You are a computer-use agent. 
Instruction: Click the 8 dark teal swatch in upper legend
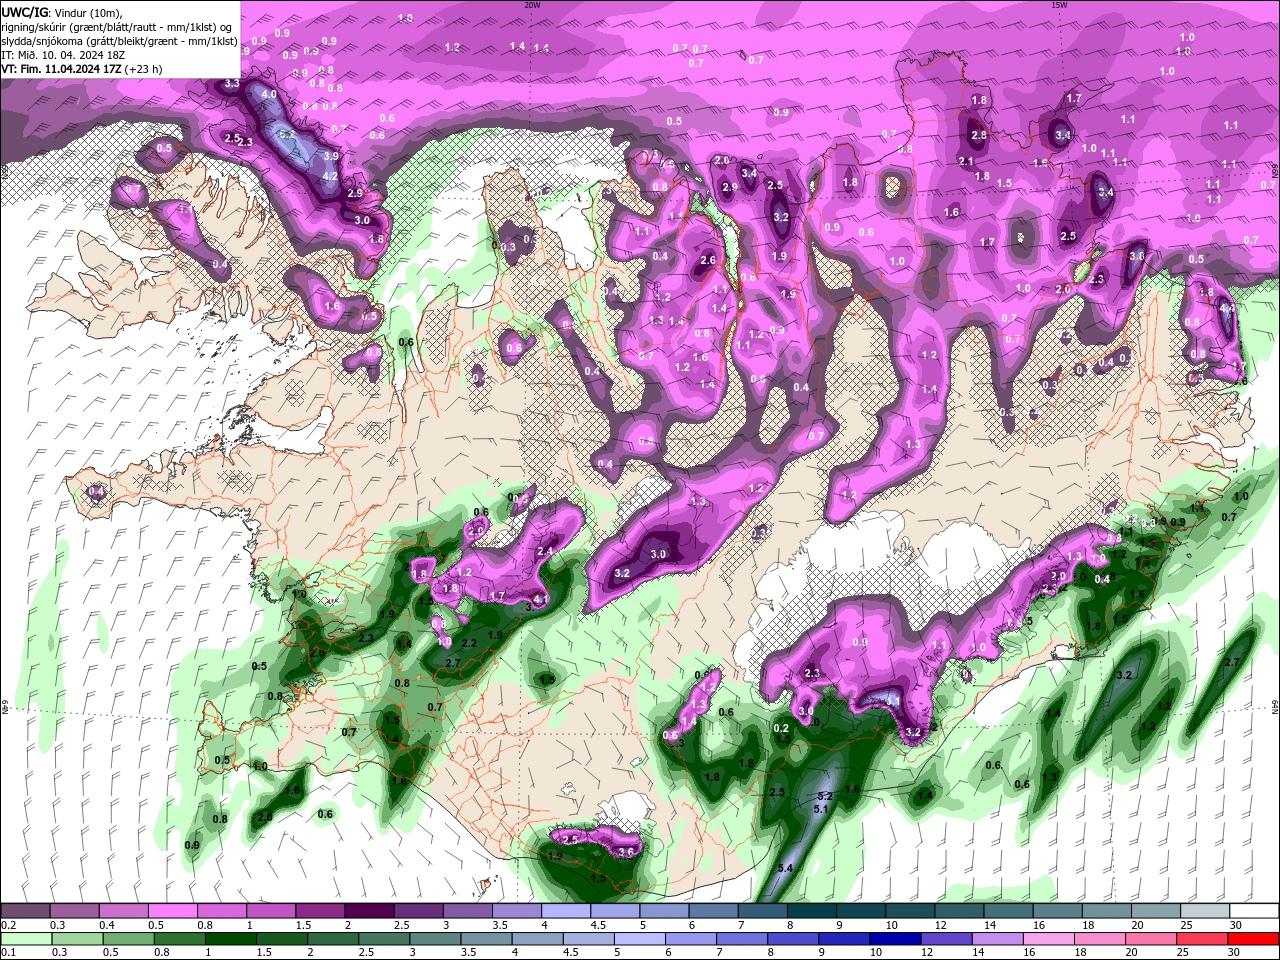(x=810, y=911)
